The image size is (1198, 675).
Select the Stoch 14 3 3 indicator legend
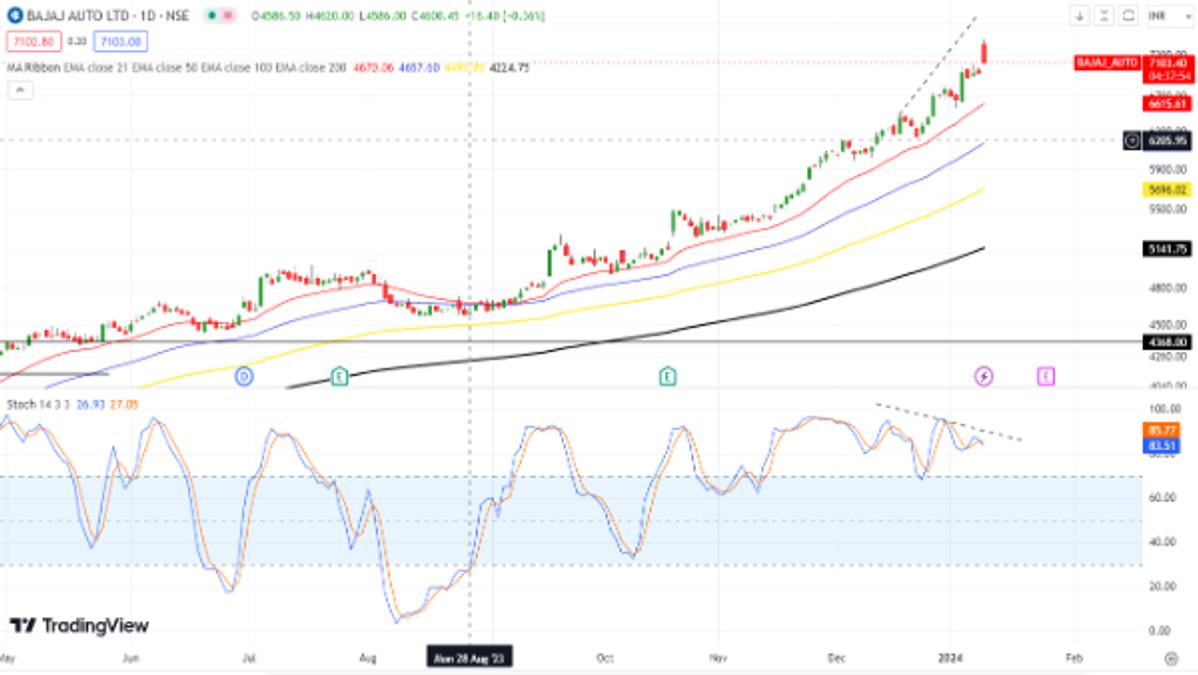38,404
